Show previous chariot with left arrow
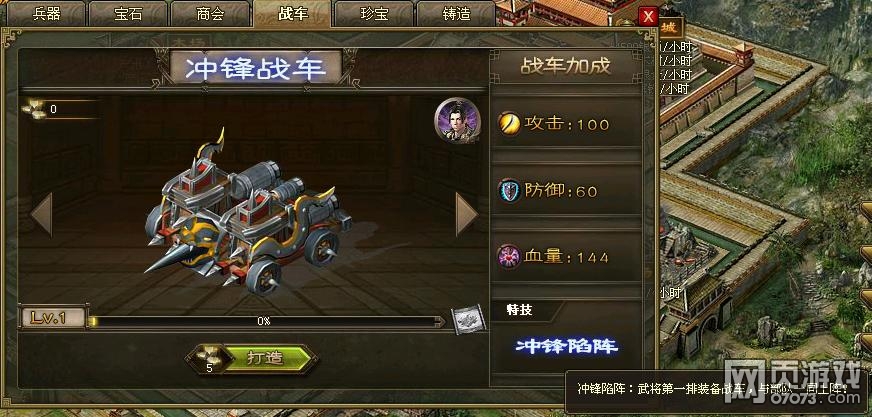872x417 pixels. point(41,214)
